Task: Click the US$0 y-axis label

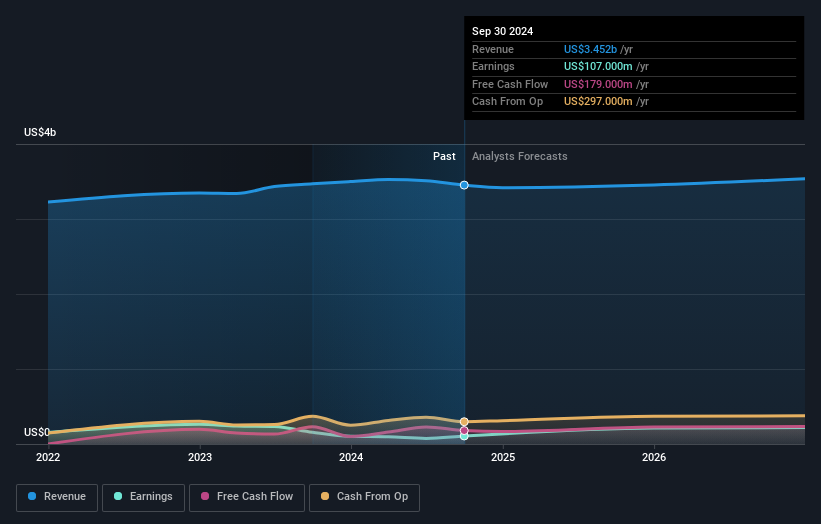Action: point(37,432)
